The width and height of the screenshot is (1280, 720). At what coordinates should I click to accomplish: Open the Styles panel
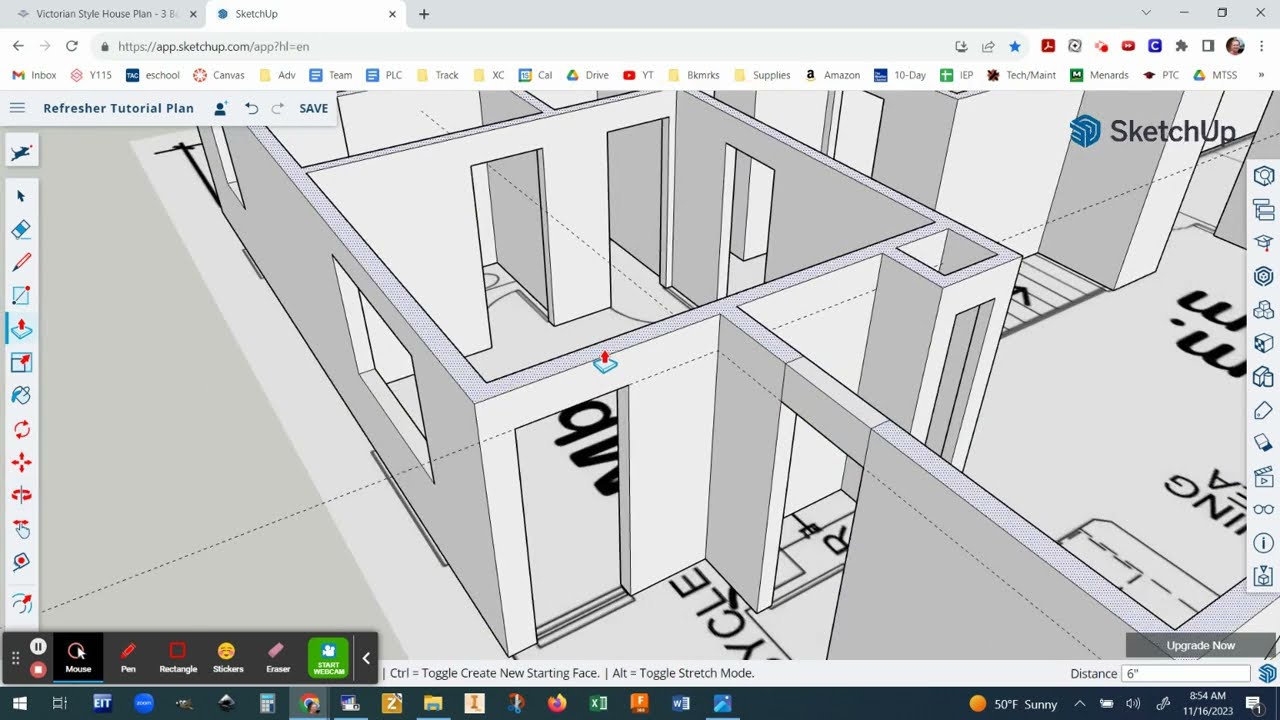coord(1263,377)
